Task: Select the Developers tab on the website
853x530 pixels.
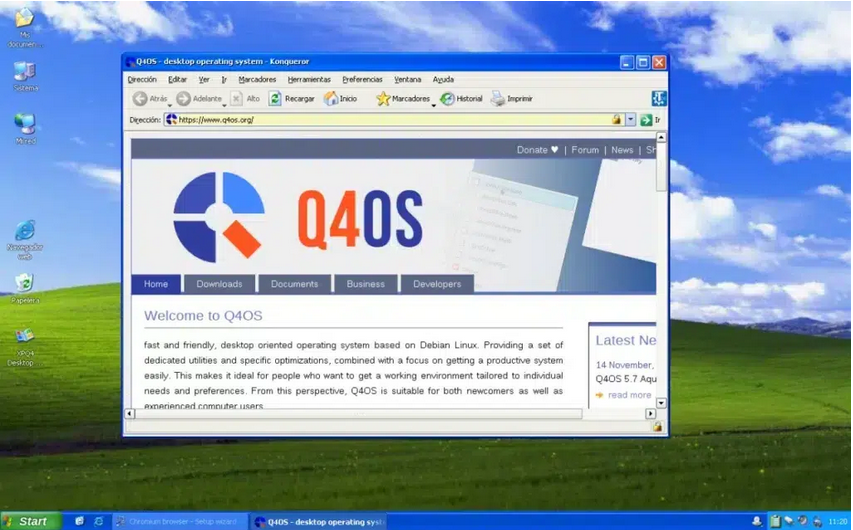Action: 437,284
